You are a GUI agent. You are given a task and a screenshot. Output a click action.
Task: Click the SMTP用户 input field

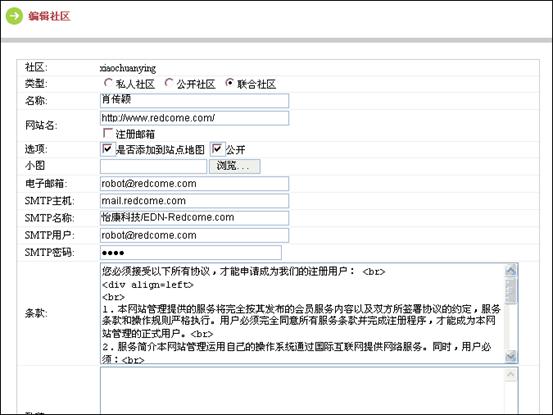pos(194,235)
